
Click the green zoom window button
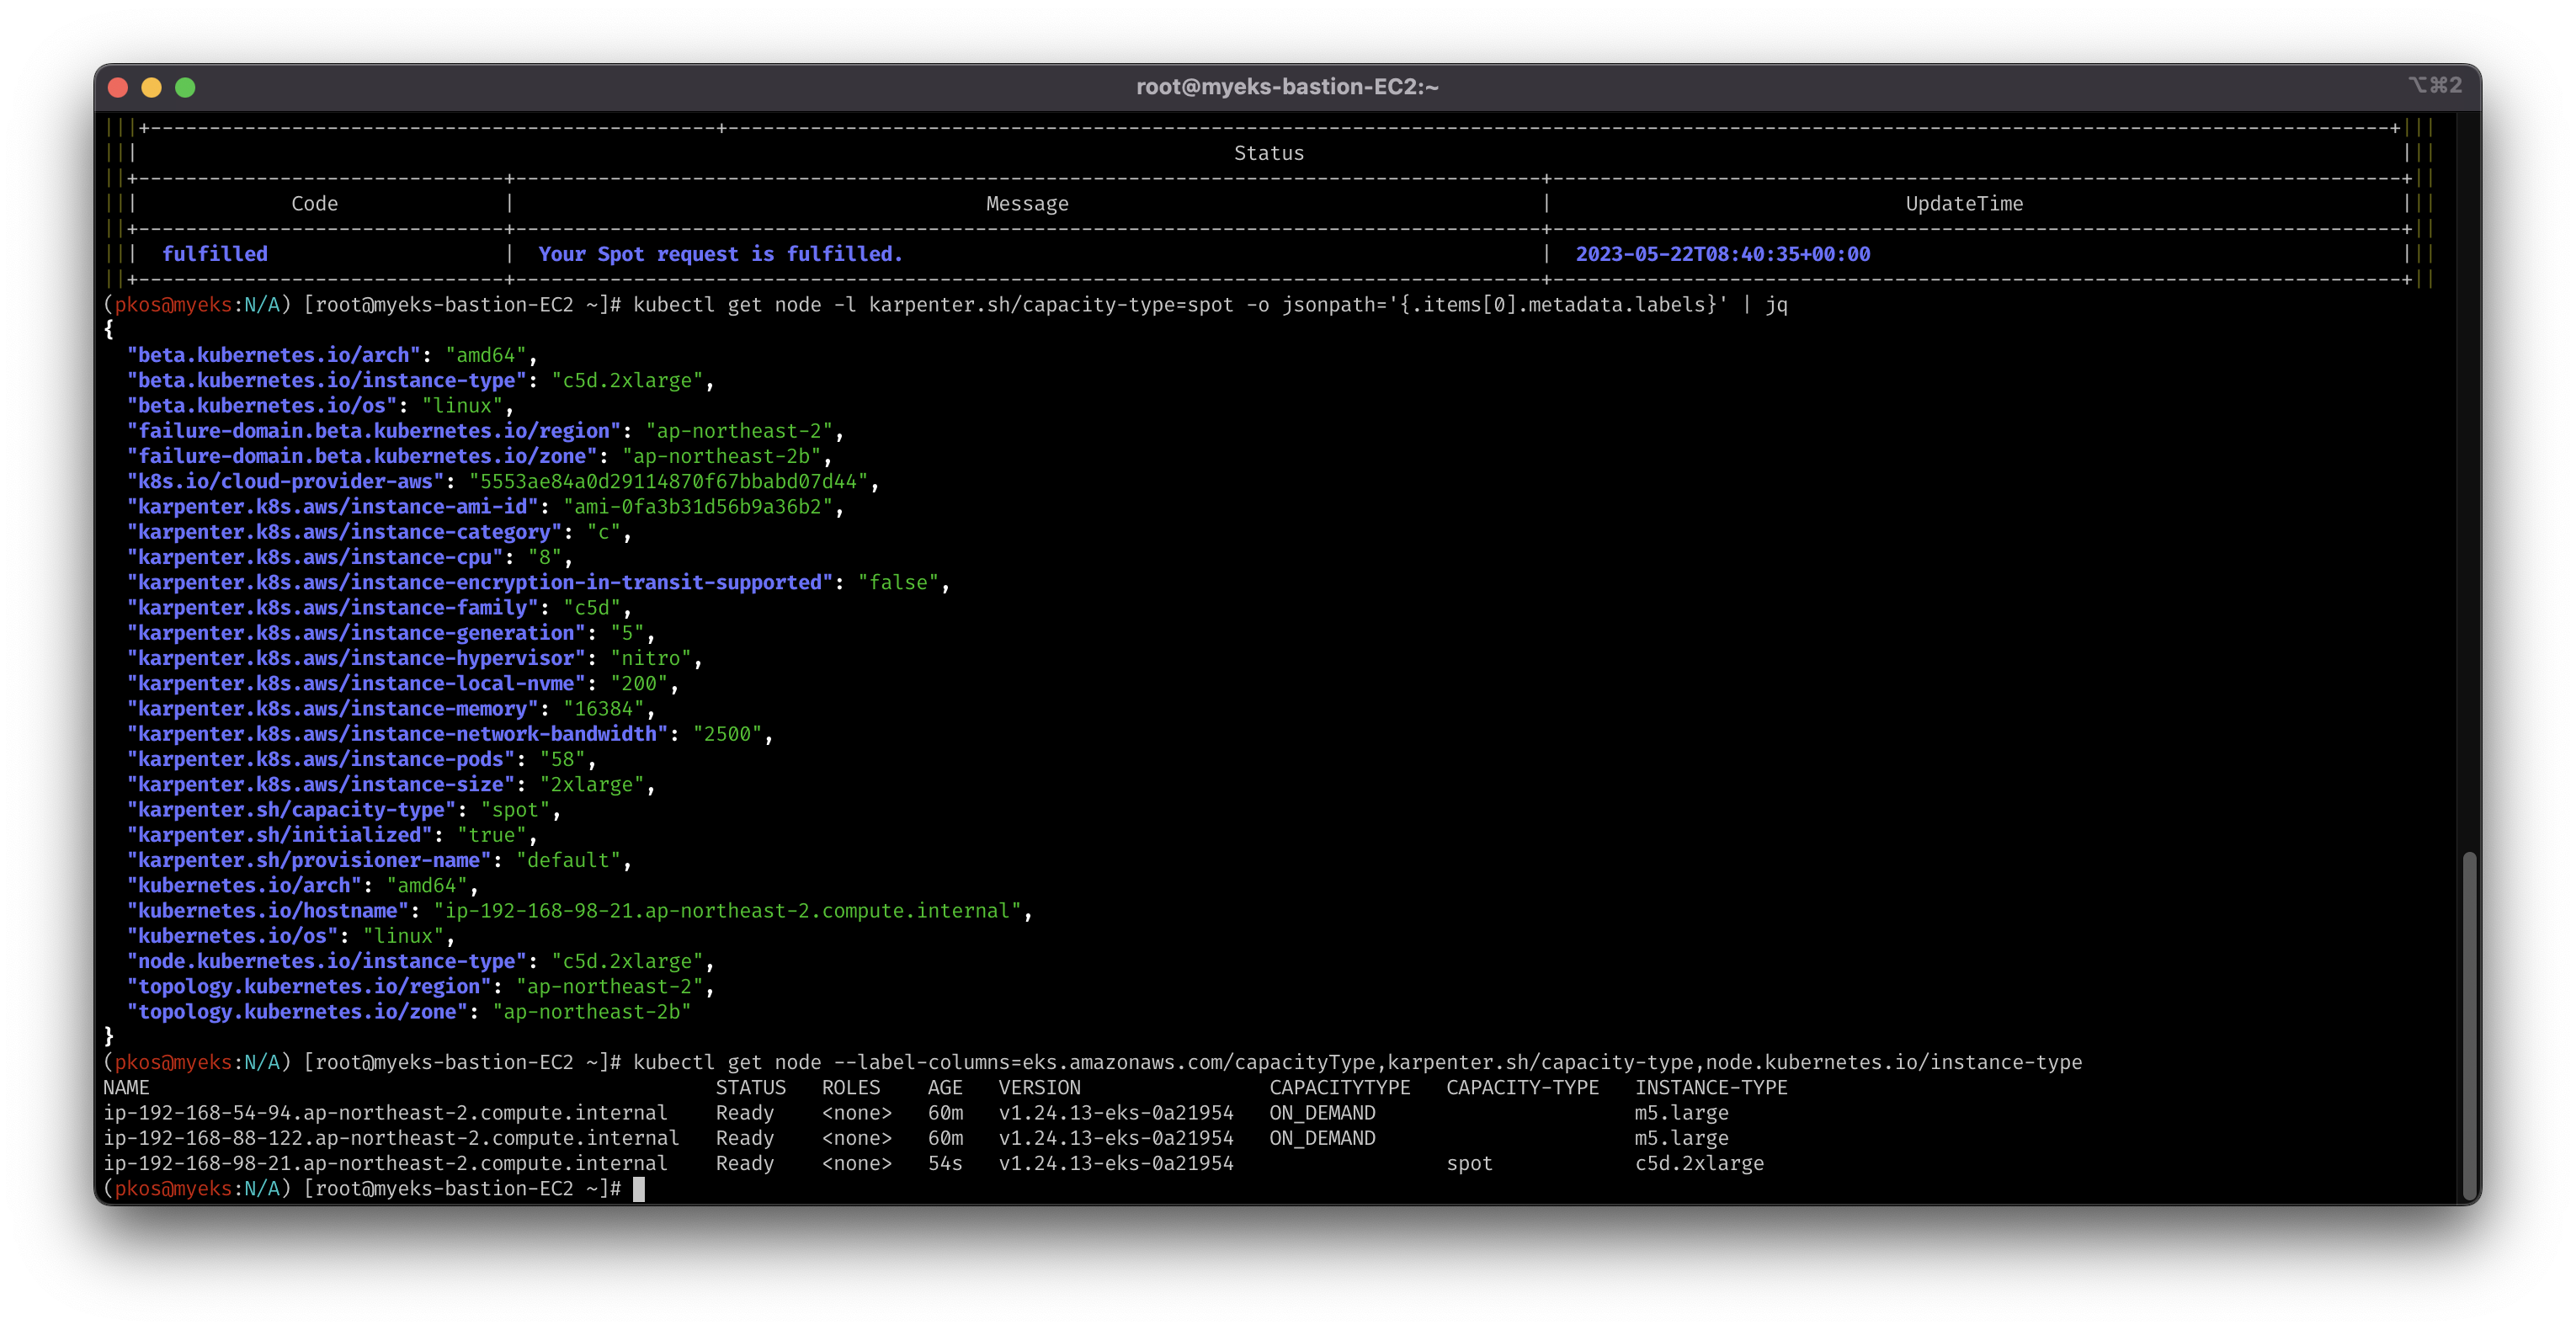[185, 87]
